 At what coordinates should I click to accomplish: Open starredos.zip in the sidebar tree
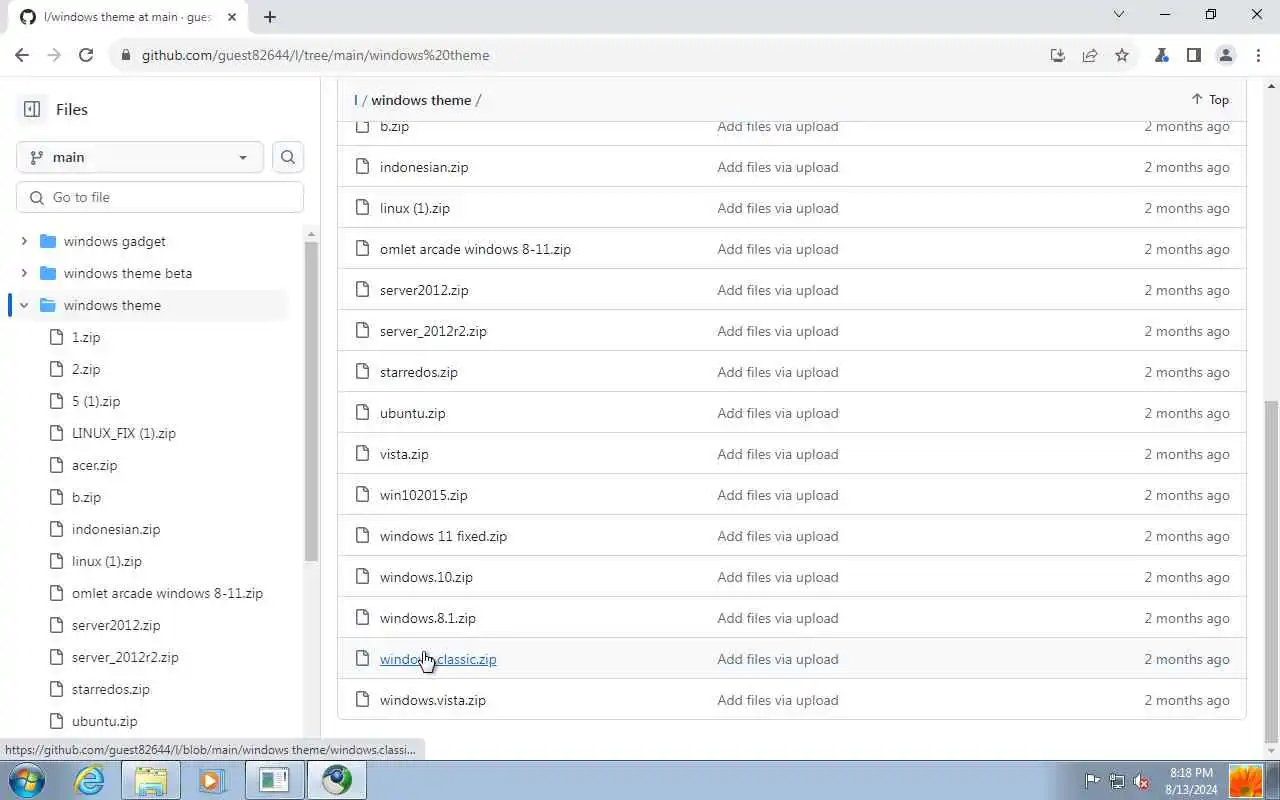point(111,689)
